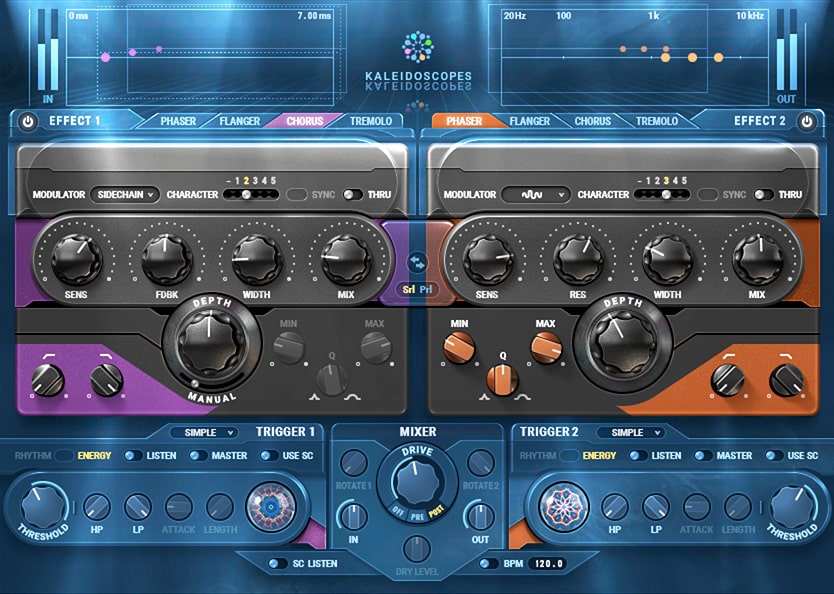This screenshot has height=594, width=834.
Task: Enable Trigger 2 Master
Action: [x=703, y=456]
